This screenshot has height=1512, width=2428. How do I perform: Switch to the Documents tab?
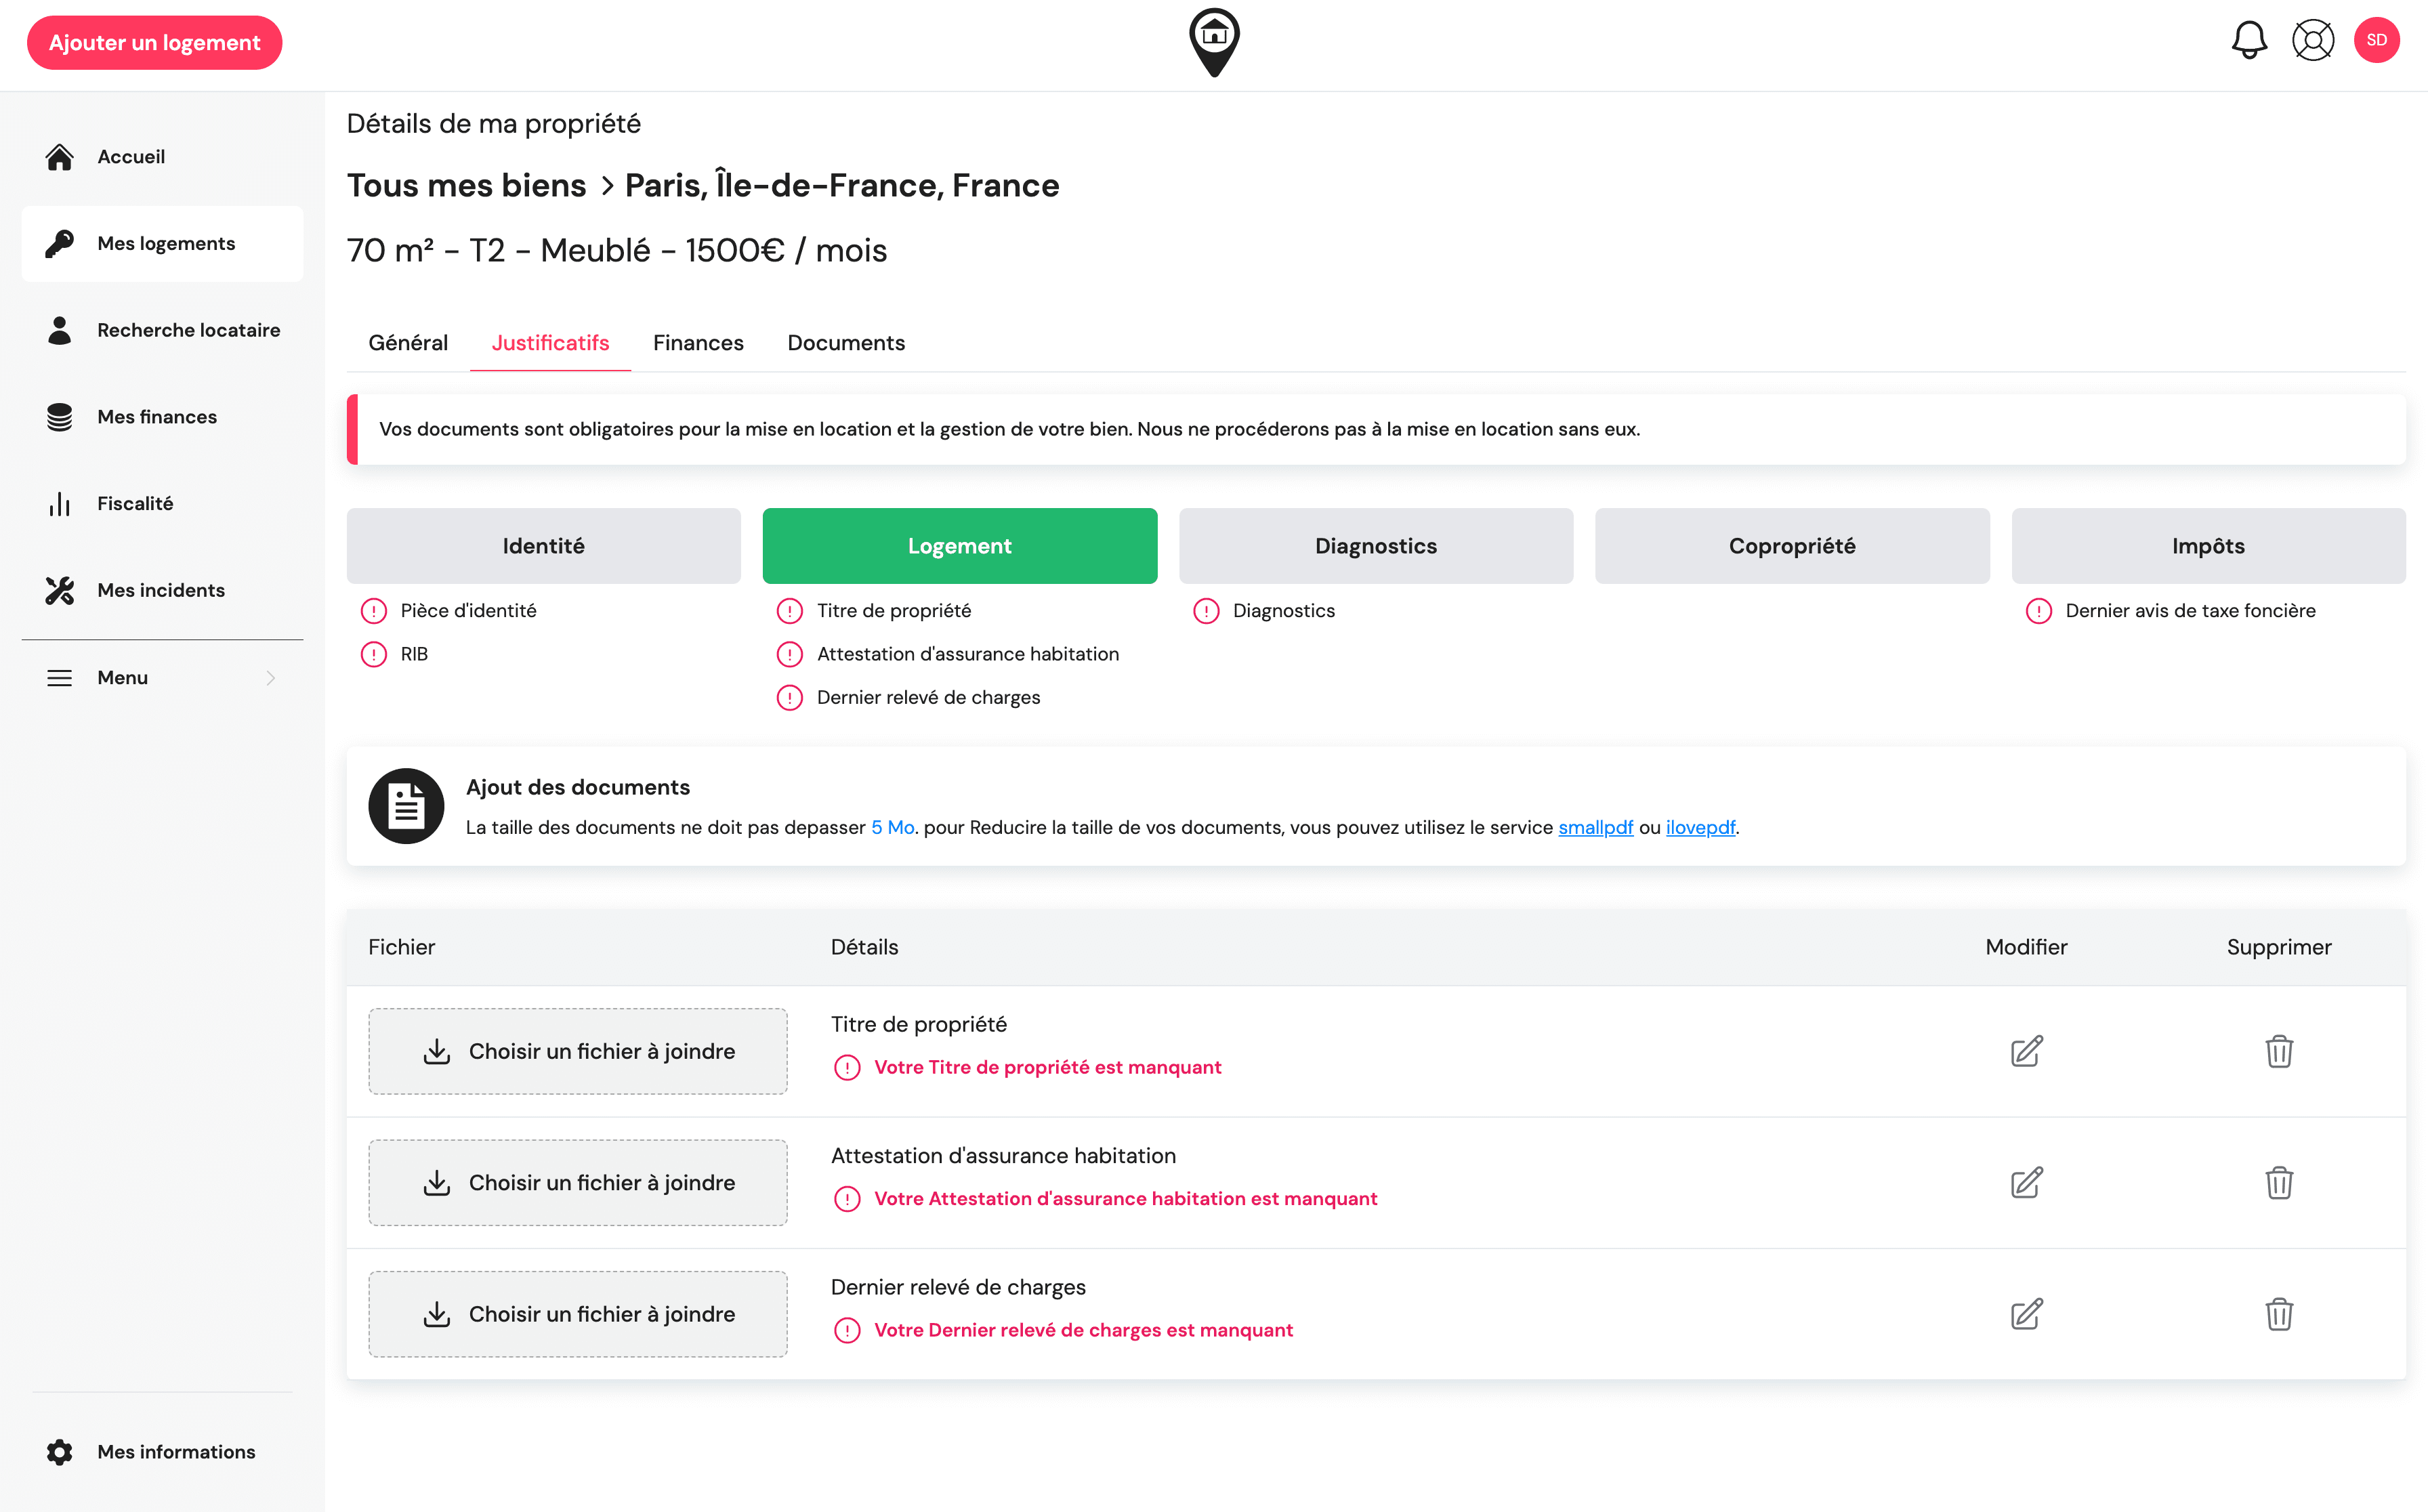coord(845,342)
